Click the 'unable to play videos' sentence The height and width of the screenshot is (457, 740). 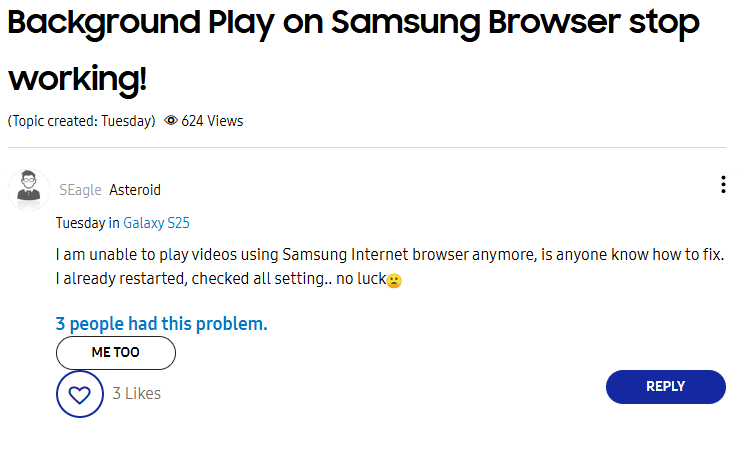tap(389, 255)
